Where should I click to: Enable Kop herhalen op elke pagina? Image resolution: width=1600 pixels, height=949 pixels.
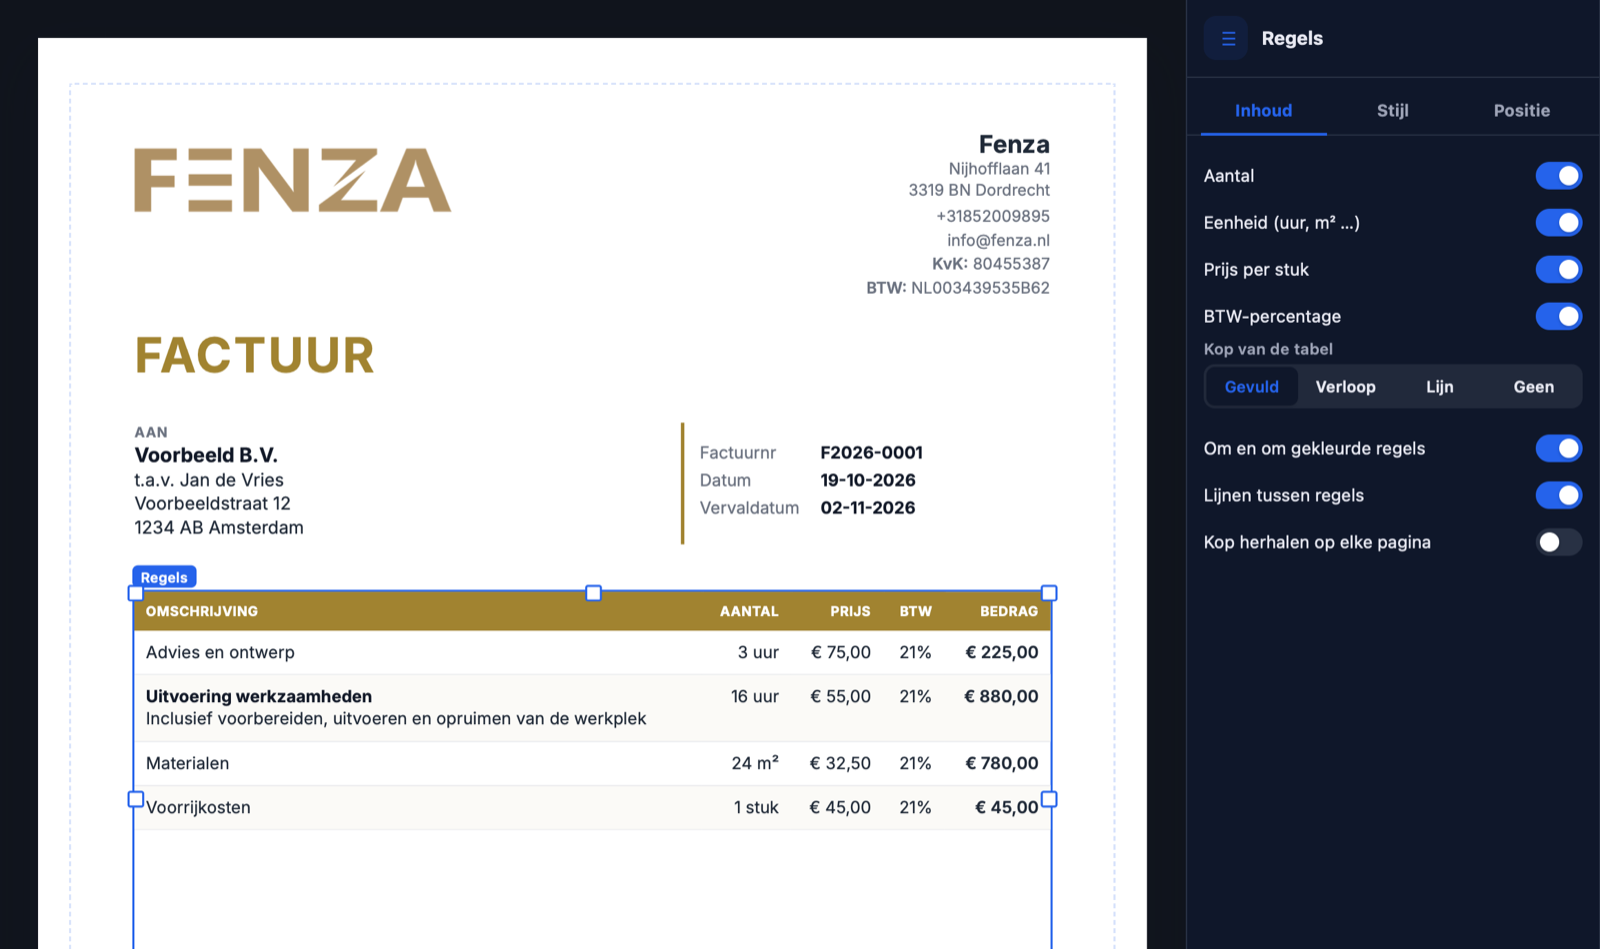coord(1559,542)
